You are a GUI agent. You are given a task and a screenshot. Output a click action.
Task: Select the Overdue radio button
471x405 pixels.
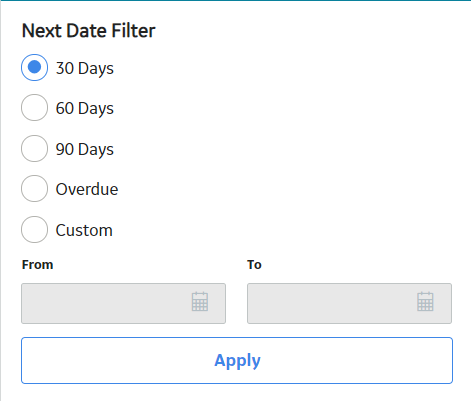34,189
